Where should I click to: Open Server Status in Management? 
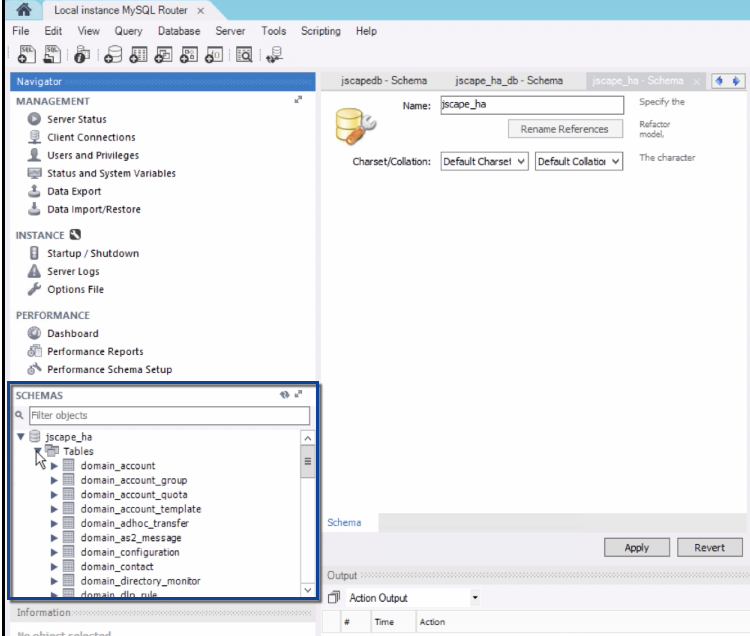(x=77, y=119)
